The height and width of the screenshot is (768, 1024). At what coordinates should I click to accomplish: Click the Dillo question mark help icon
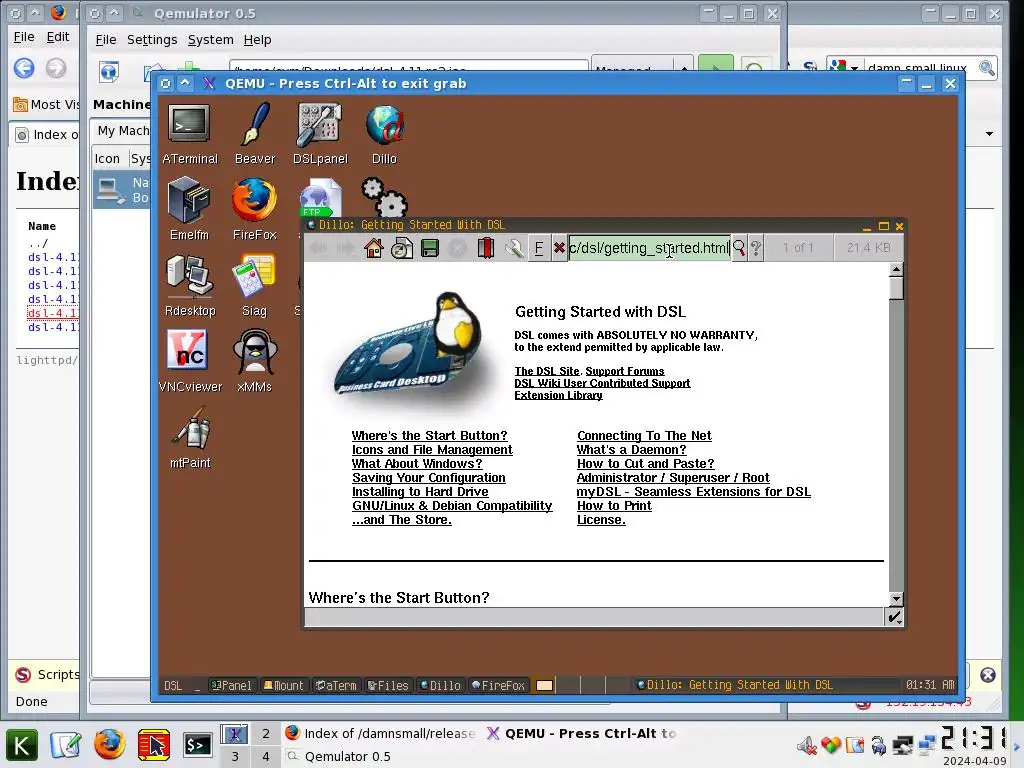[x=756, y=248]
